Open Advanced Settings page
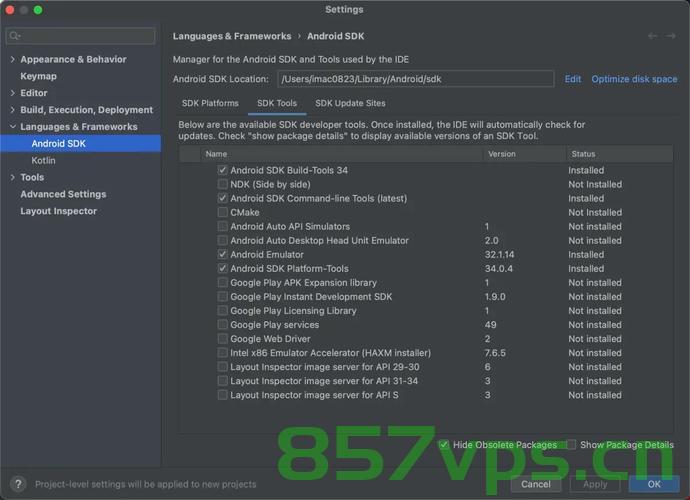This screenshot has height=500, width=690. 63,194
